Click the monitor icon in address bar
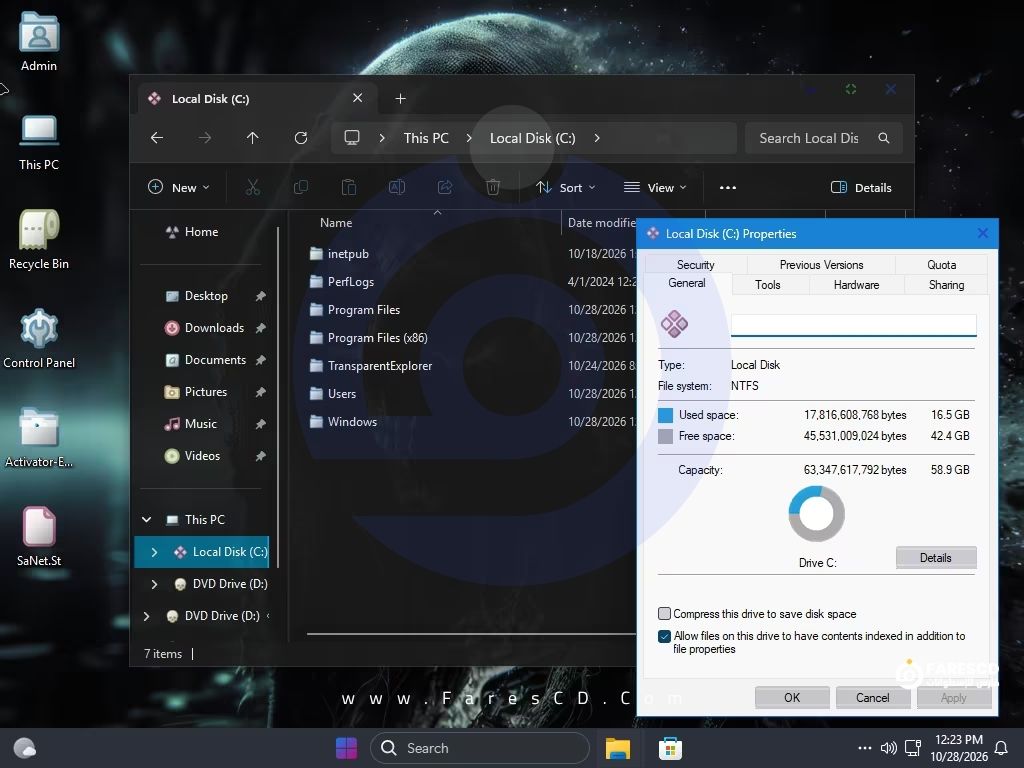Screen dimensions: 1024x768 point(352,138)
